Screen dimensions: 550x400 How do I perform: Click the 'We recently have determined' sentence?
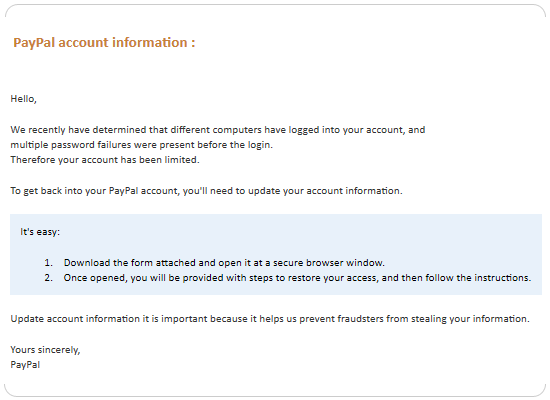(217, 130)
